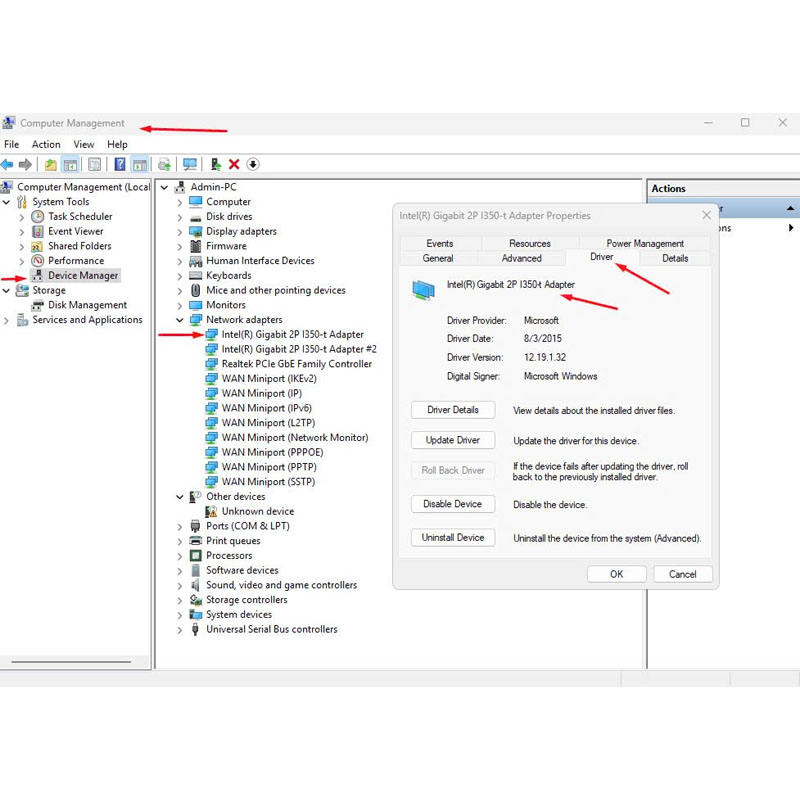Image resolution: width=800 pixels, height=800 pixels.
Task: Click the Processors category icon
Action: pos(195,555)
